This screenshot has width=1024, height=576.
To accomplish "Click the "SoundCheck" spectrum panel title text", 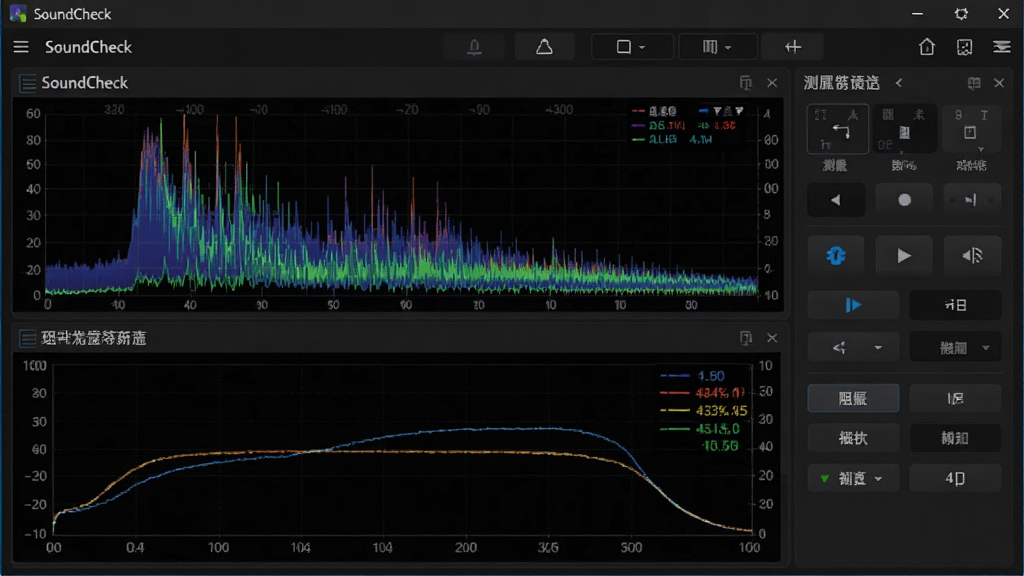I will 85,83.
